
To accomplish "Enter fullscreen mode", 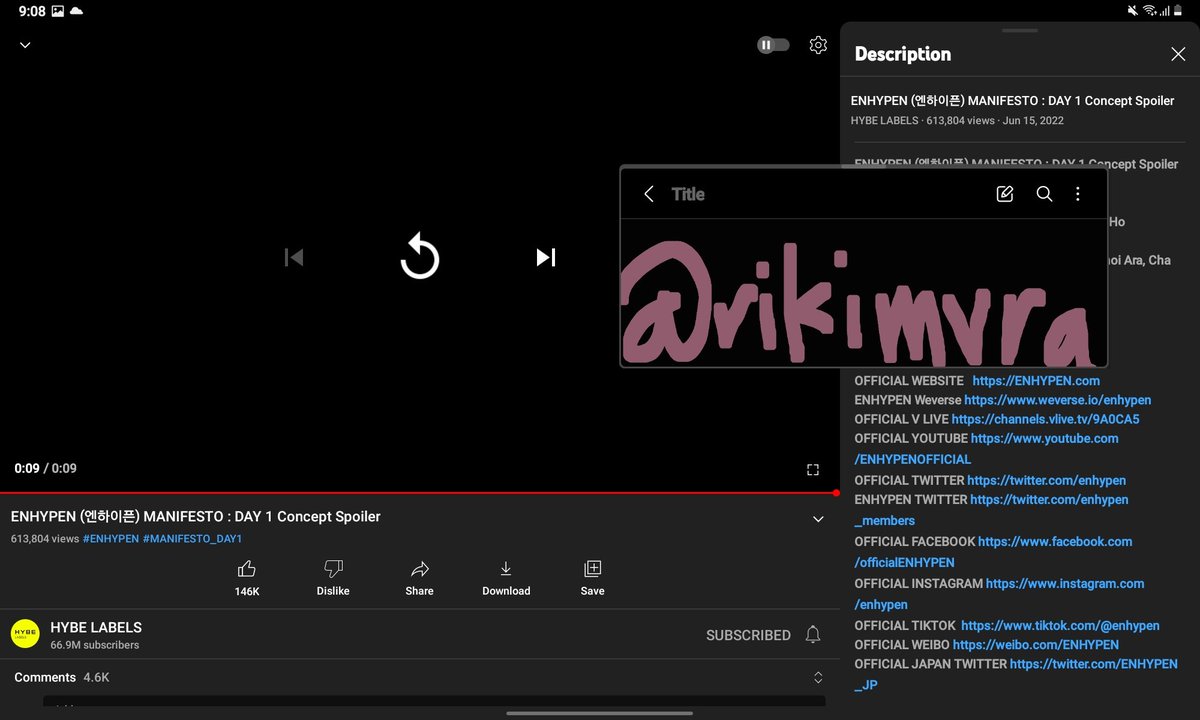I will point(813,469).
